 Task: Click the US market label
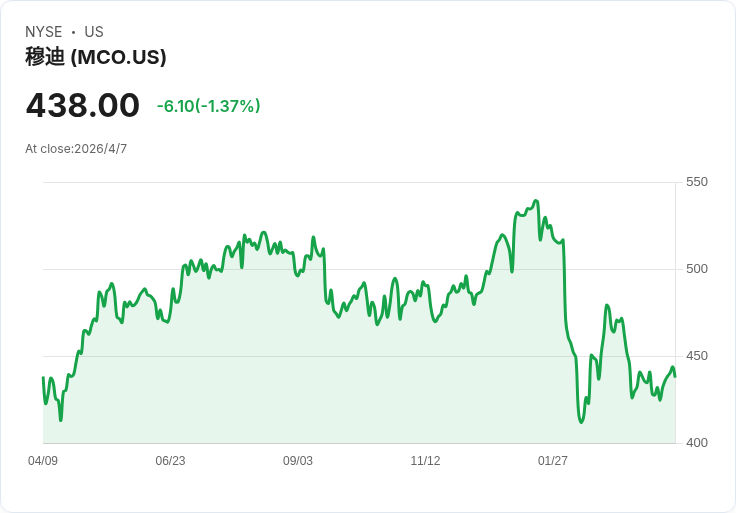click(x=94, y=32)
